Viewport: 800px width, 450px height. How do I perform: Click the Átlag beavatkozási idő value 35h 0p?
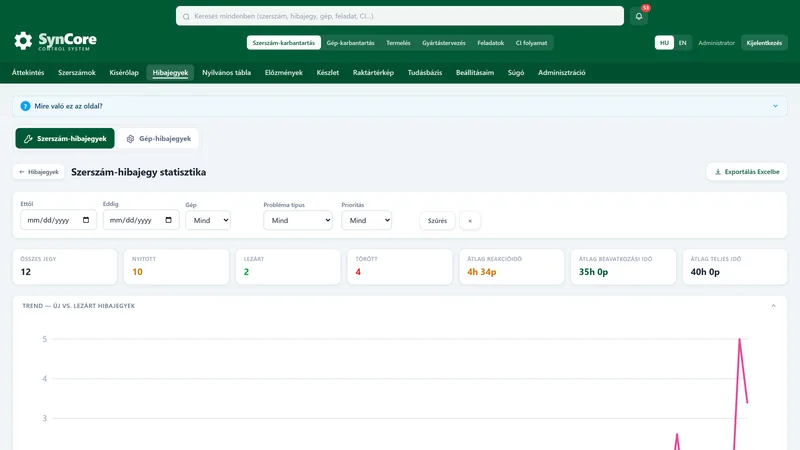pos(593,272)
